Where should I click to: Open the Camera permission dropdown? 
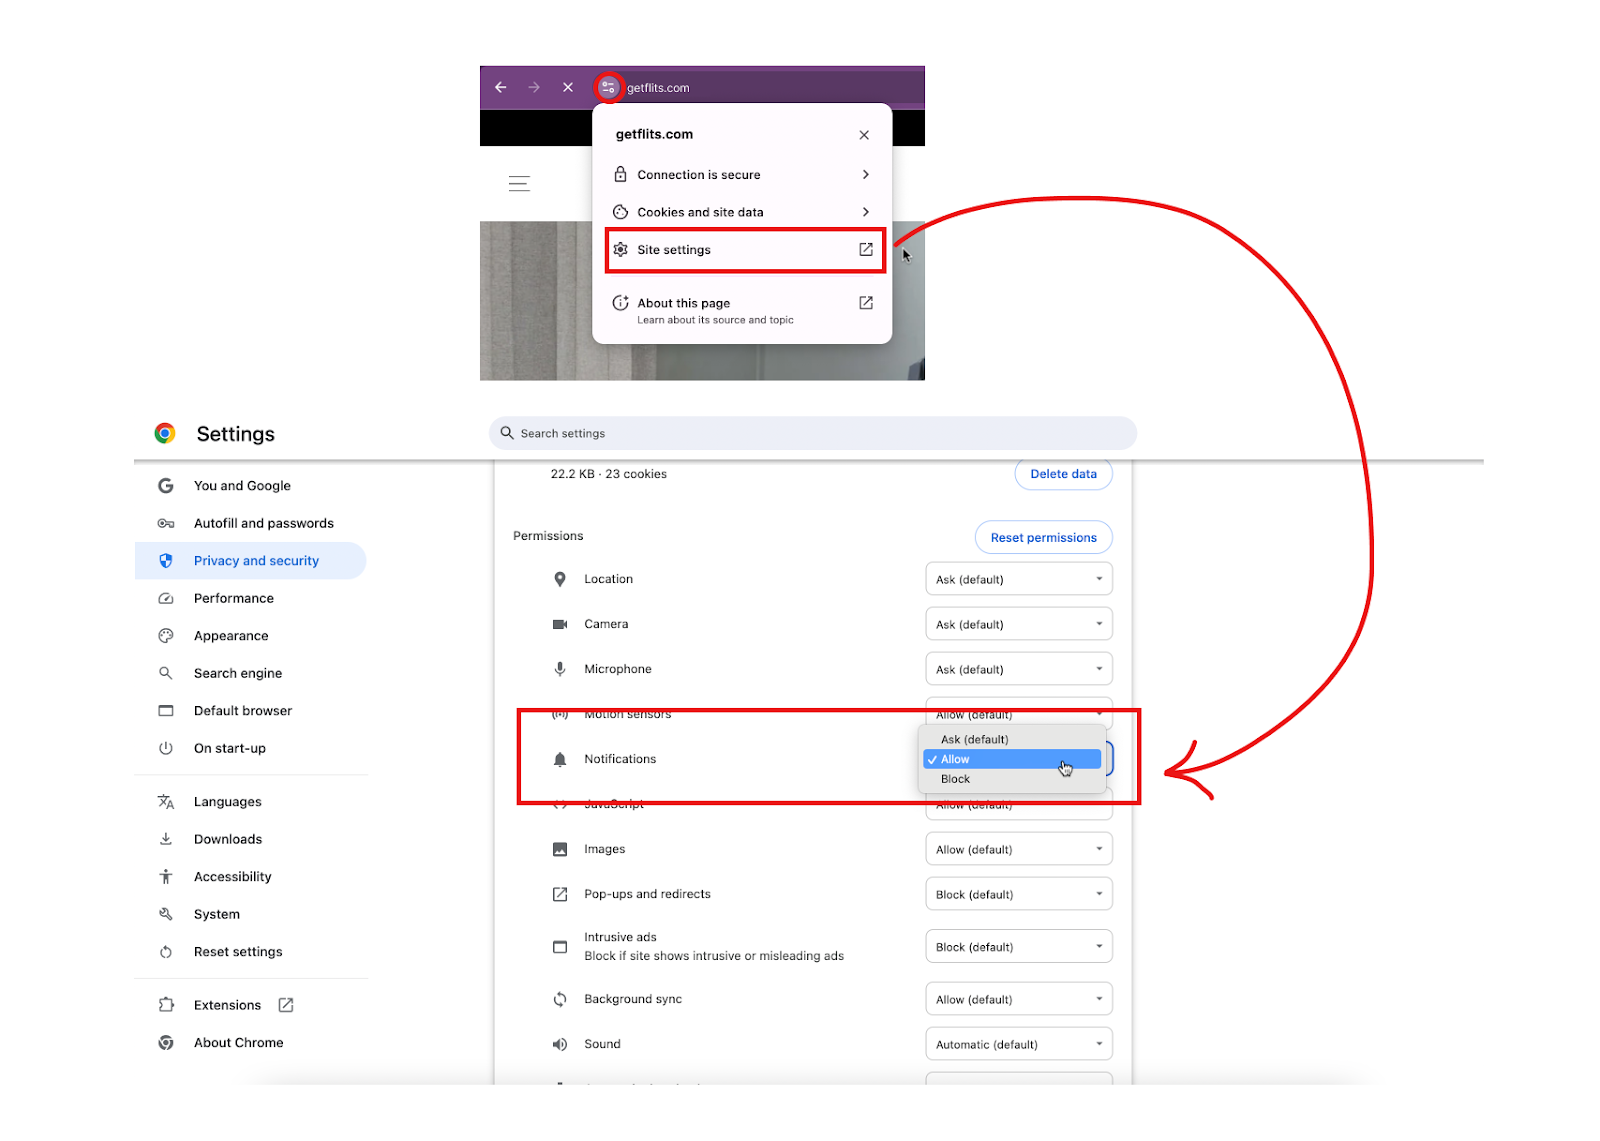click(x=1019, y=624)
